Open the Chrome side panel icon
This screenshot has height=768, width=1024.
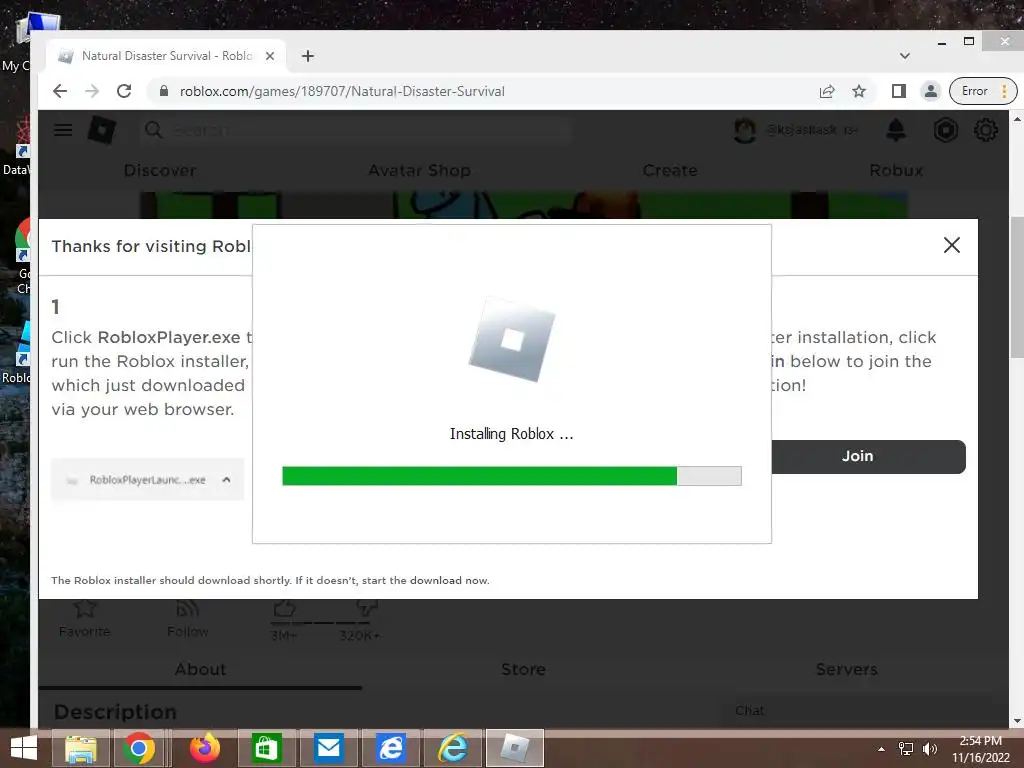(899, 91)
